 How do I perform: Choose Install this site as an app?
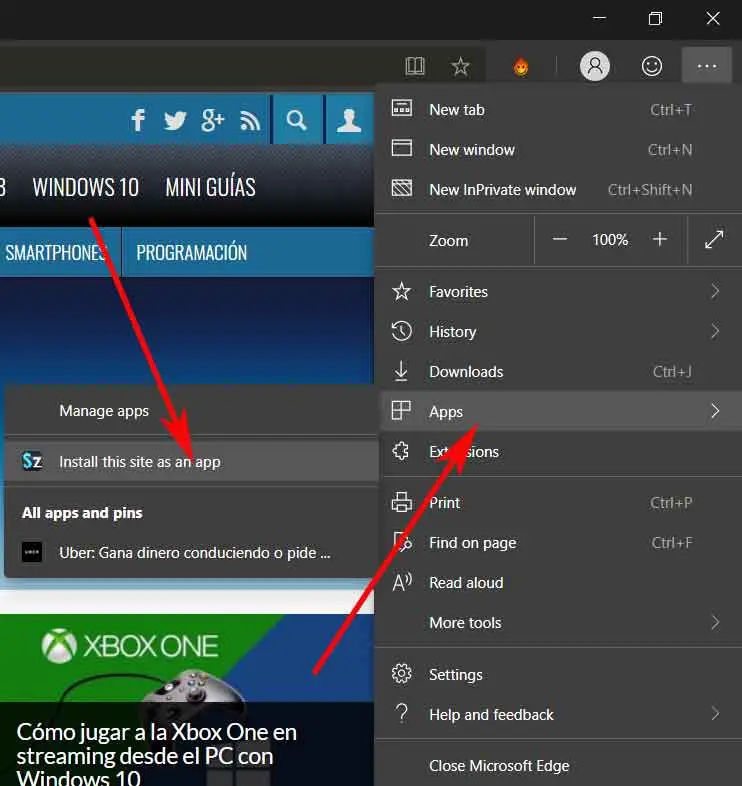coord(191,461)
